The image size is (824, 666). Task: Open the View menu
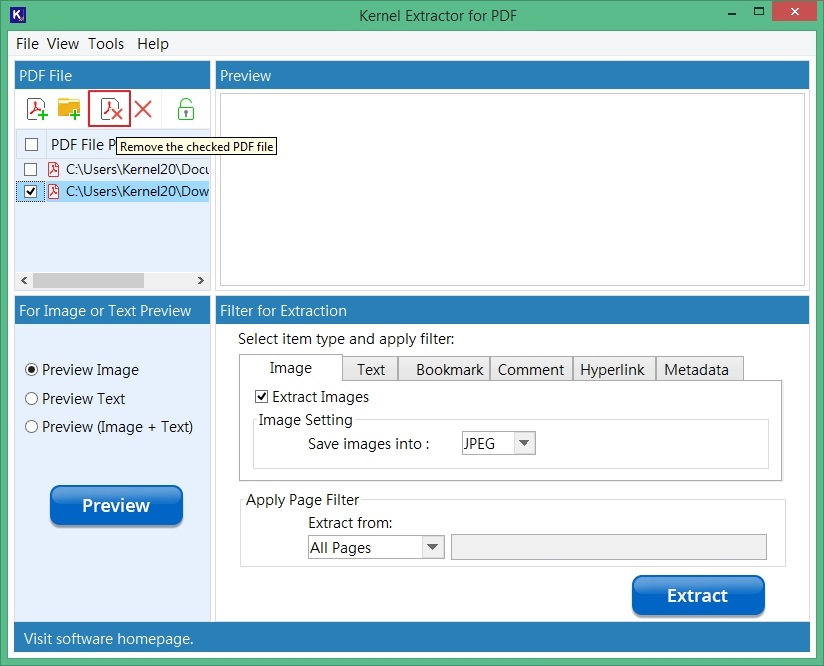click(x=63, y=44)
